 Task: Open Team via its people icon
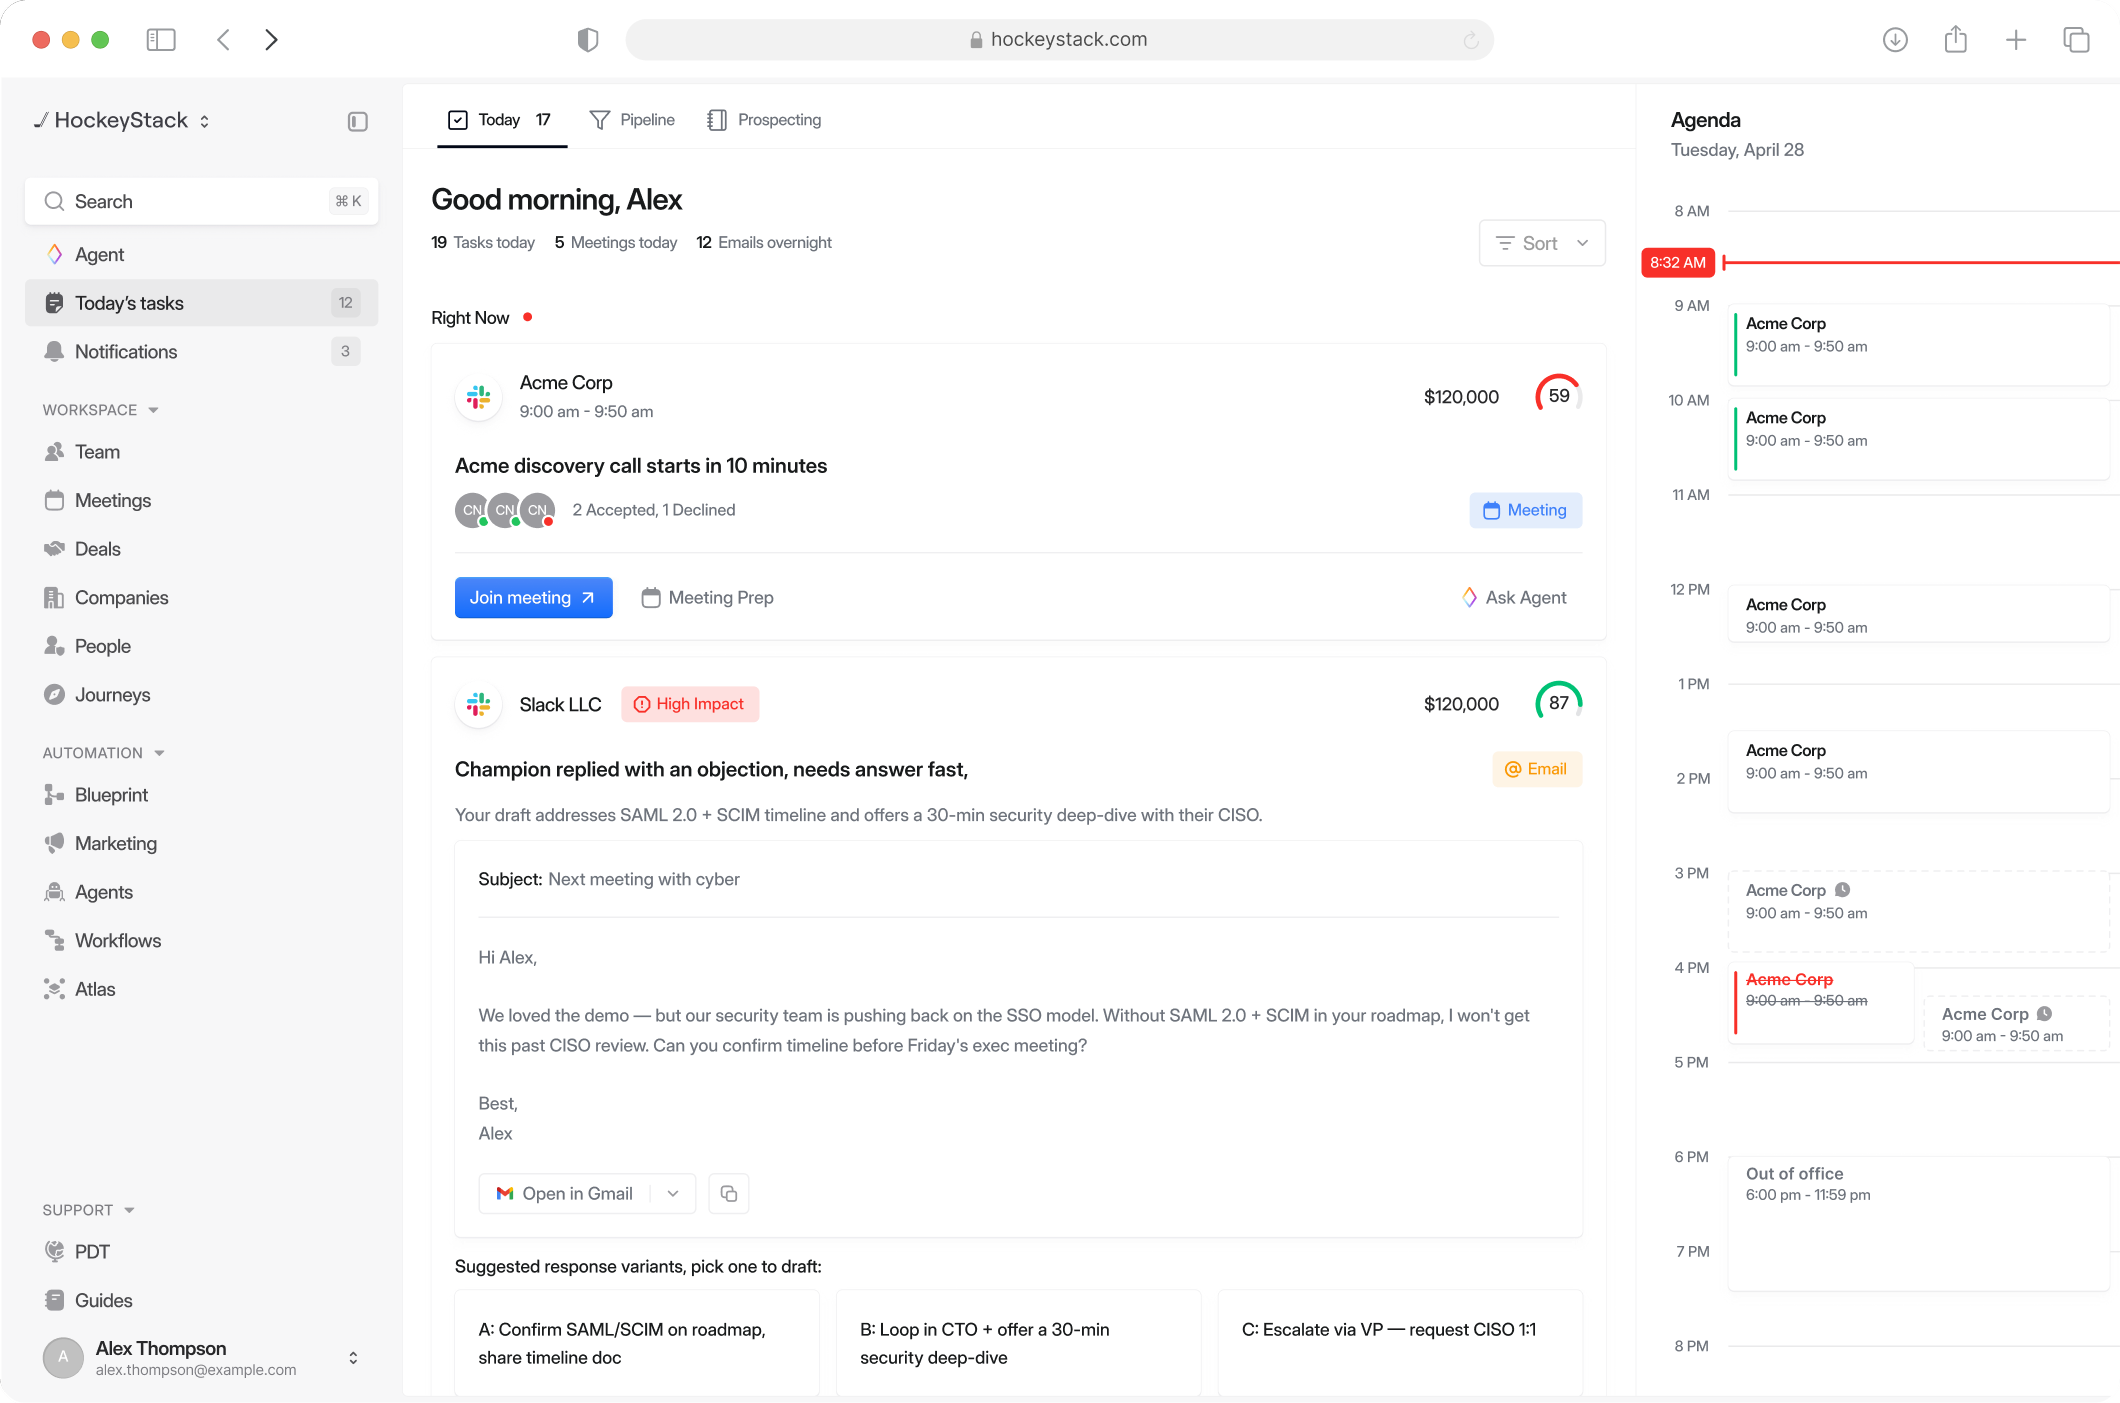click(x=55, y=452)
